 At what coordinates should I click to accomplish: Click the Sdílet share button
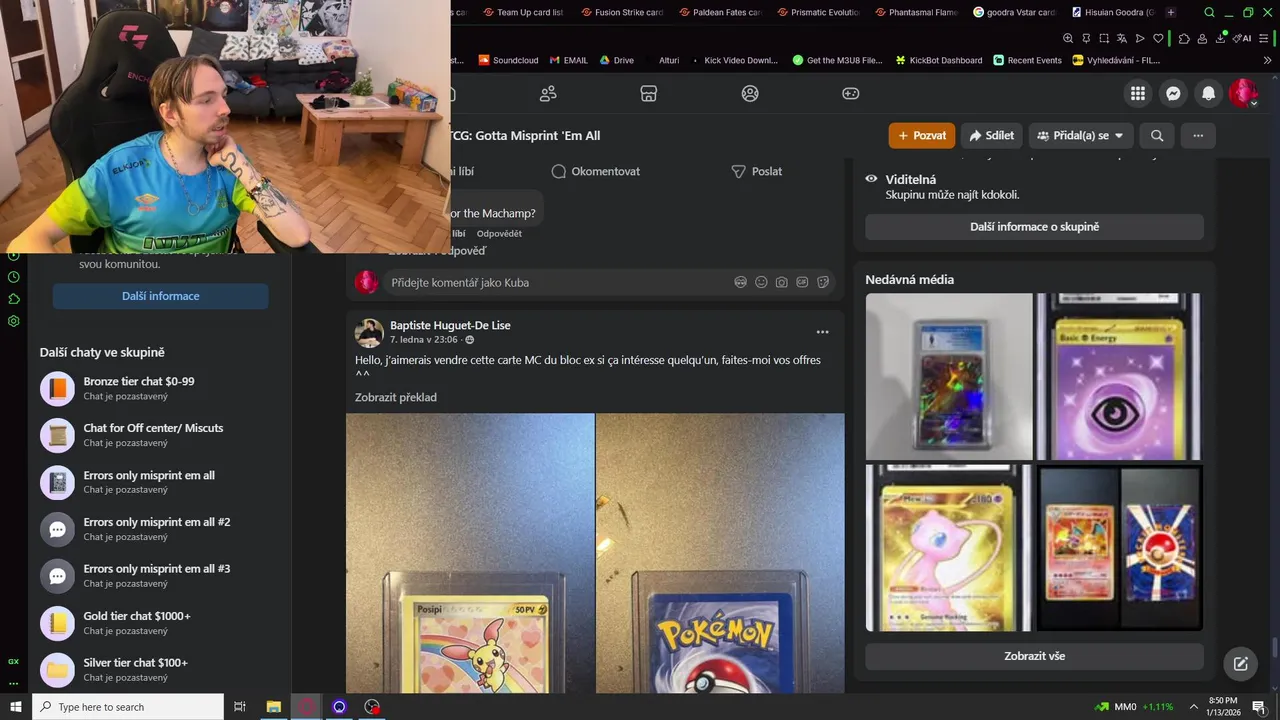pos(992,135)
